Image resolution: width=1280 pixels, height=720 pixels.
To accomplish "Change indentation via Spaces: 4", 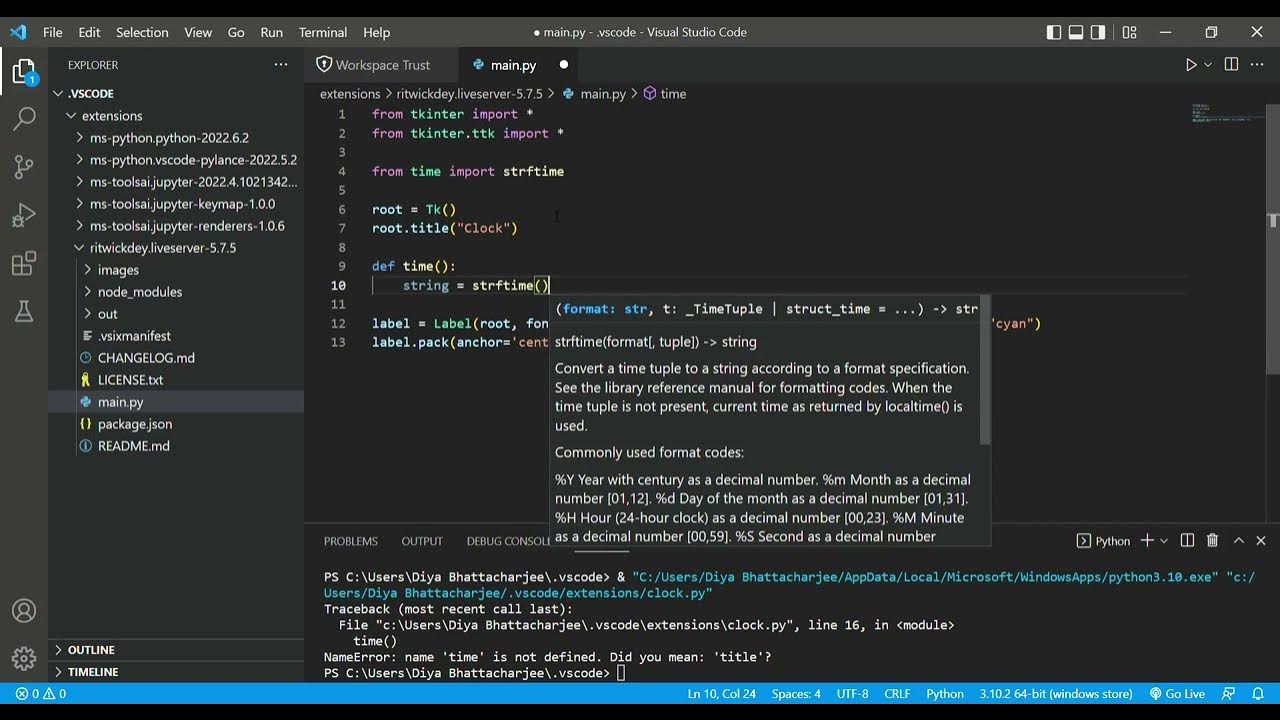I will (796, 694).
